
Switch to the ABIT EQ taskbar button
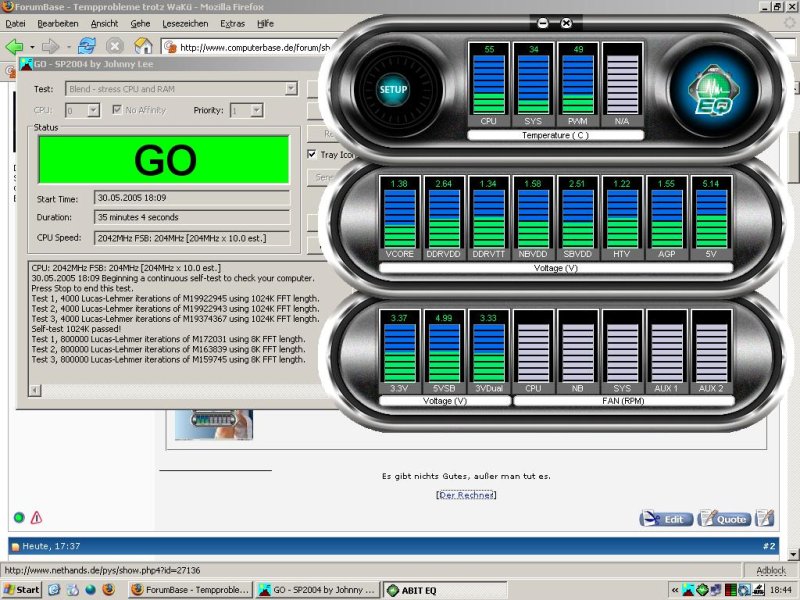(445, 590)
